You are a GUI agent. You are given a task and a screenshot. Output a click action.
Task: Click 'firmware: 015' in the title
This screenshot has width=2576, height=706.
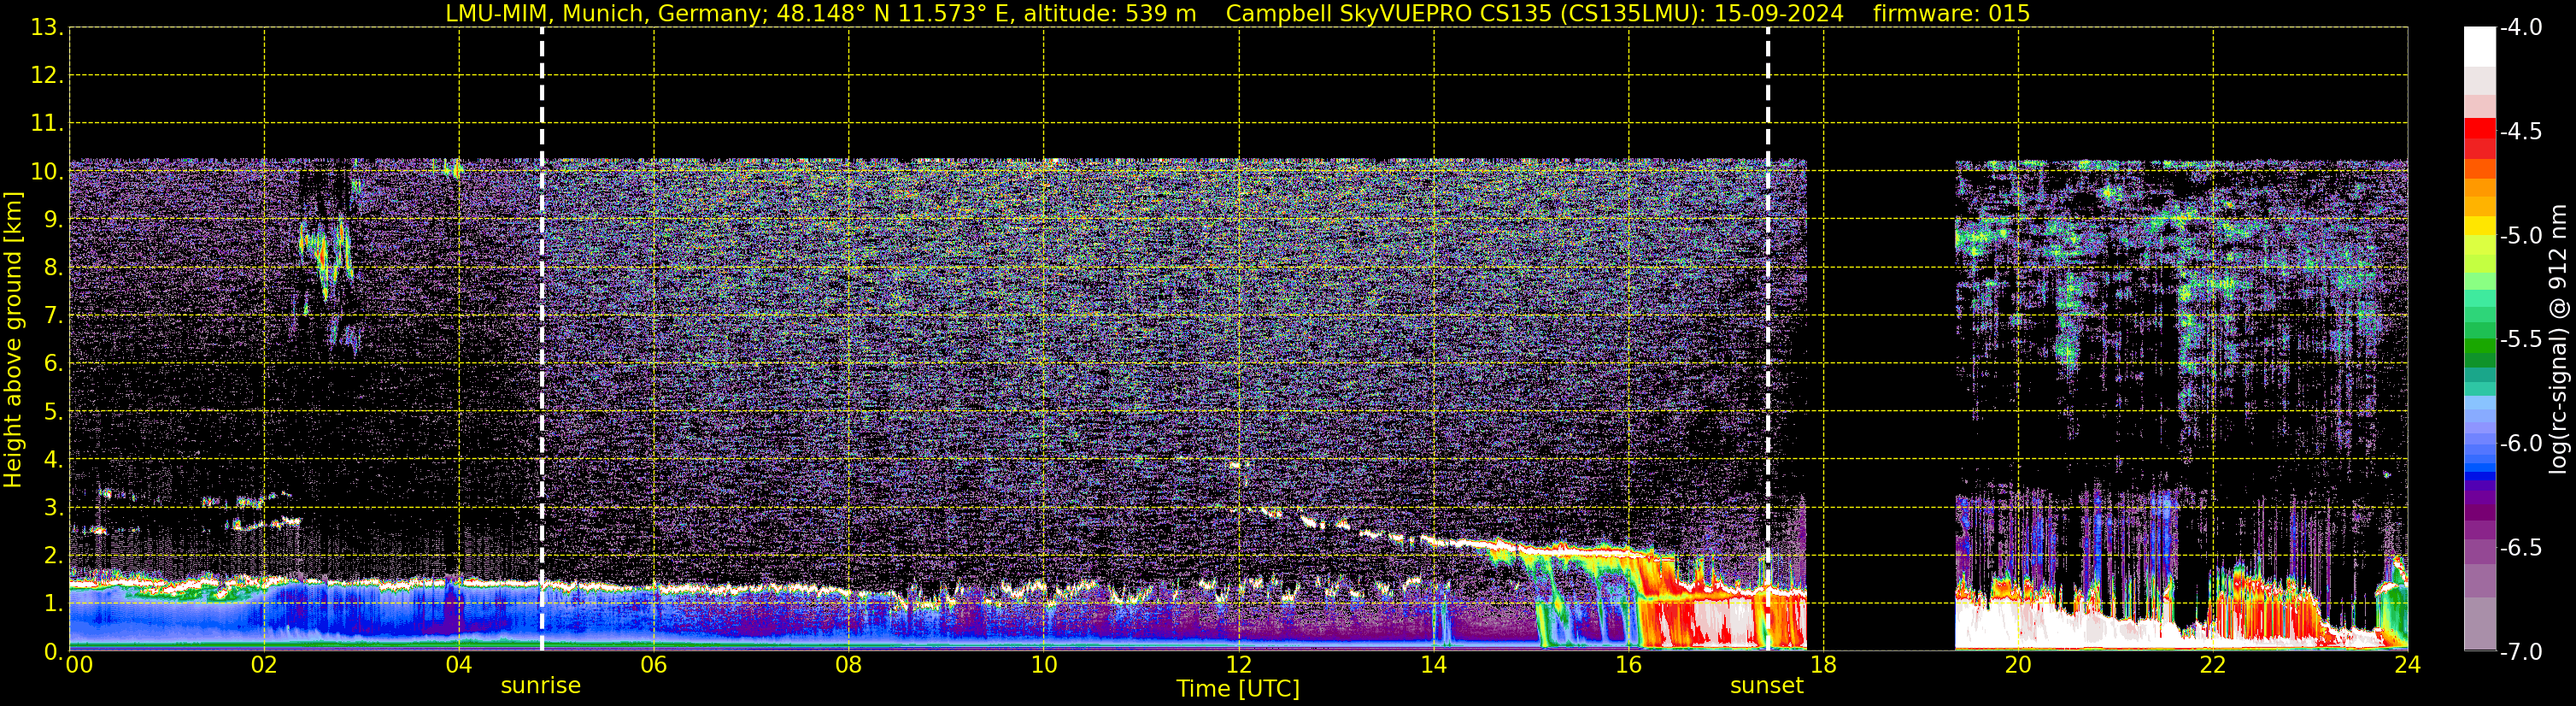click(x=1951, y=14)
